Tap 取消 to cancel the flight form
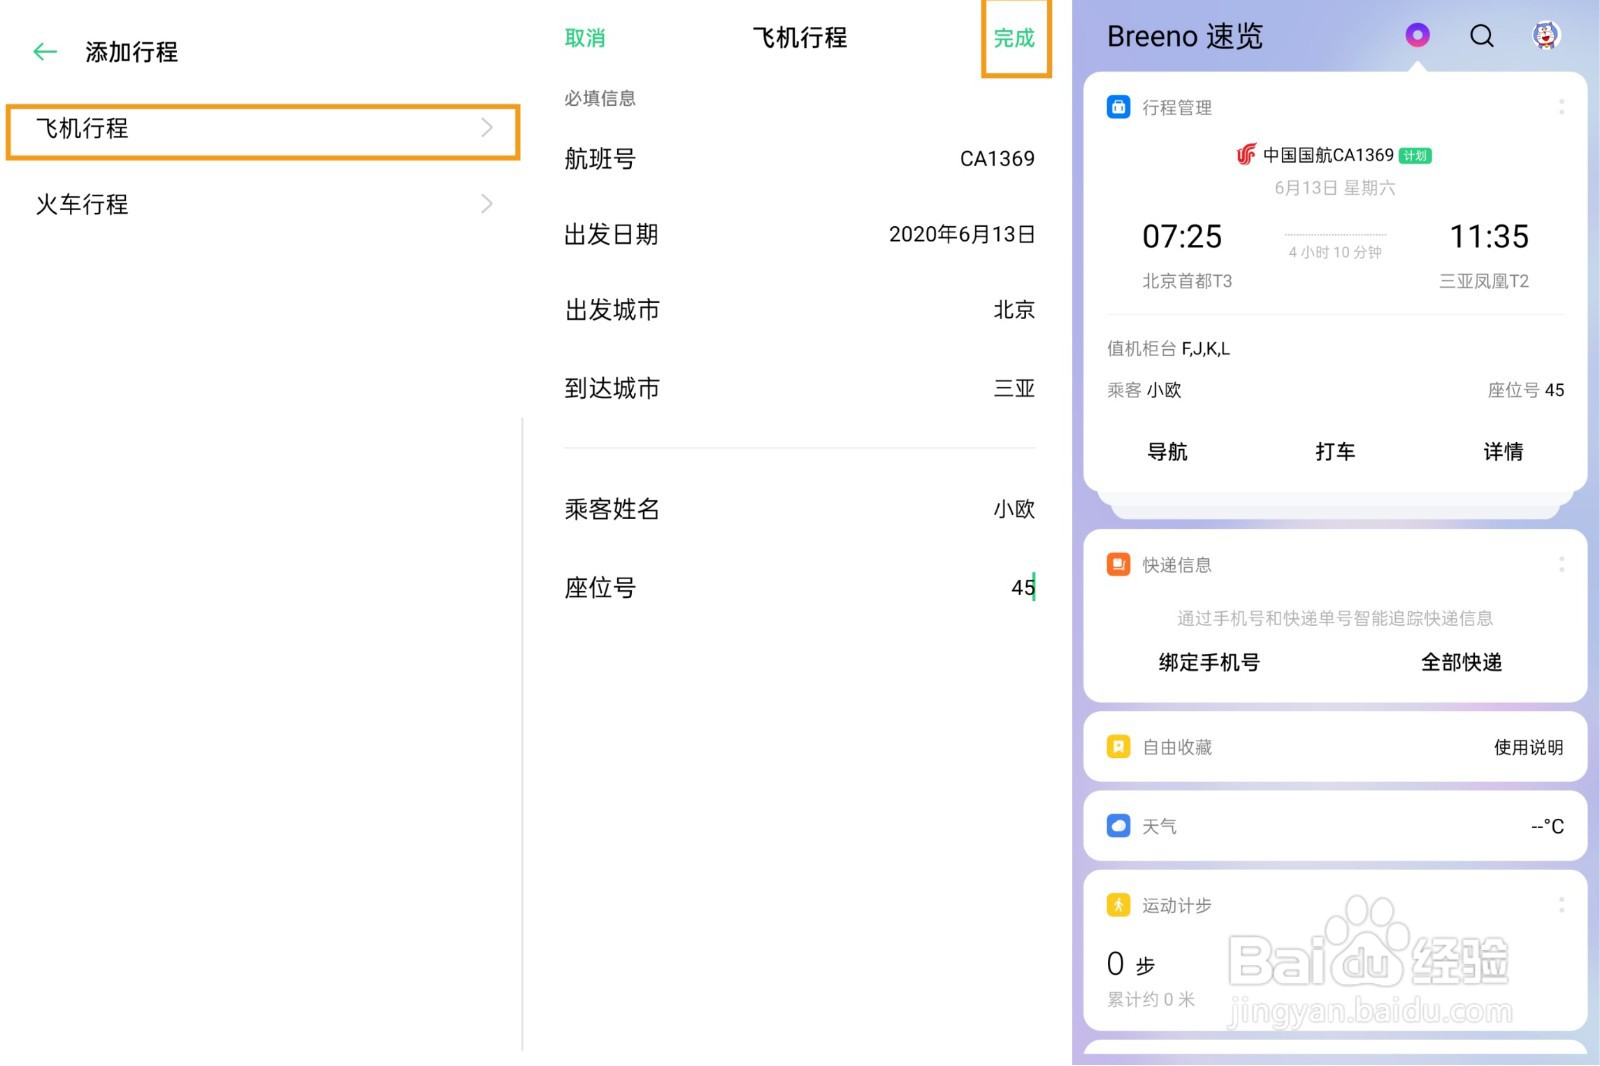Viewport: 1600px width, 1066px height. point(585,38)
